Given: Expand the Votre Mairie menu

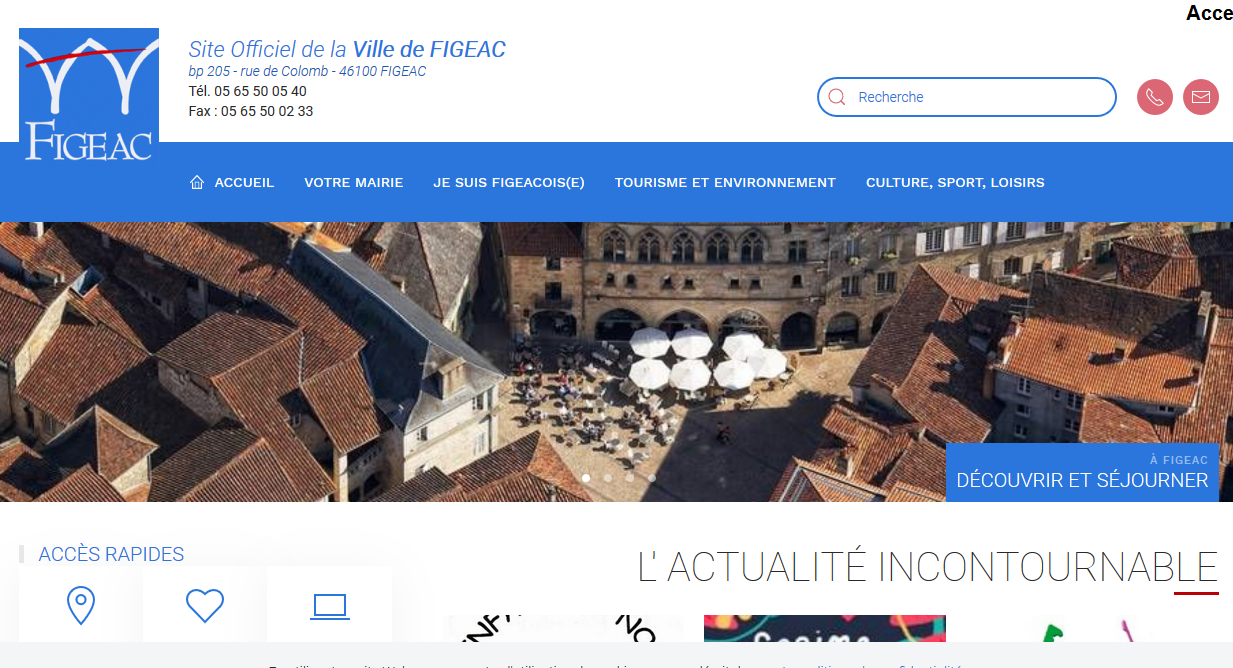Looking at the screenshot, I should click(353, 182).
